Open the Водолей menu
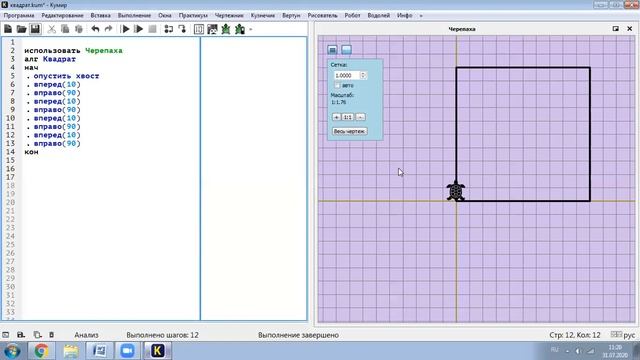Viewport: 640px width, 360px height. (x=379, y=16)
